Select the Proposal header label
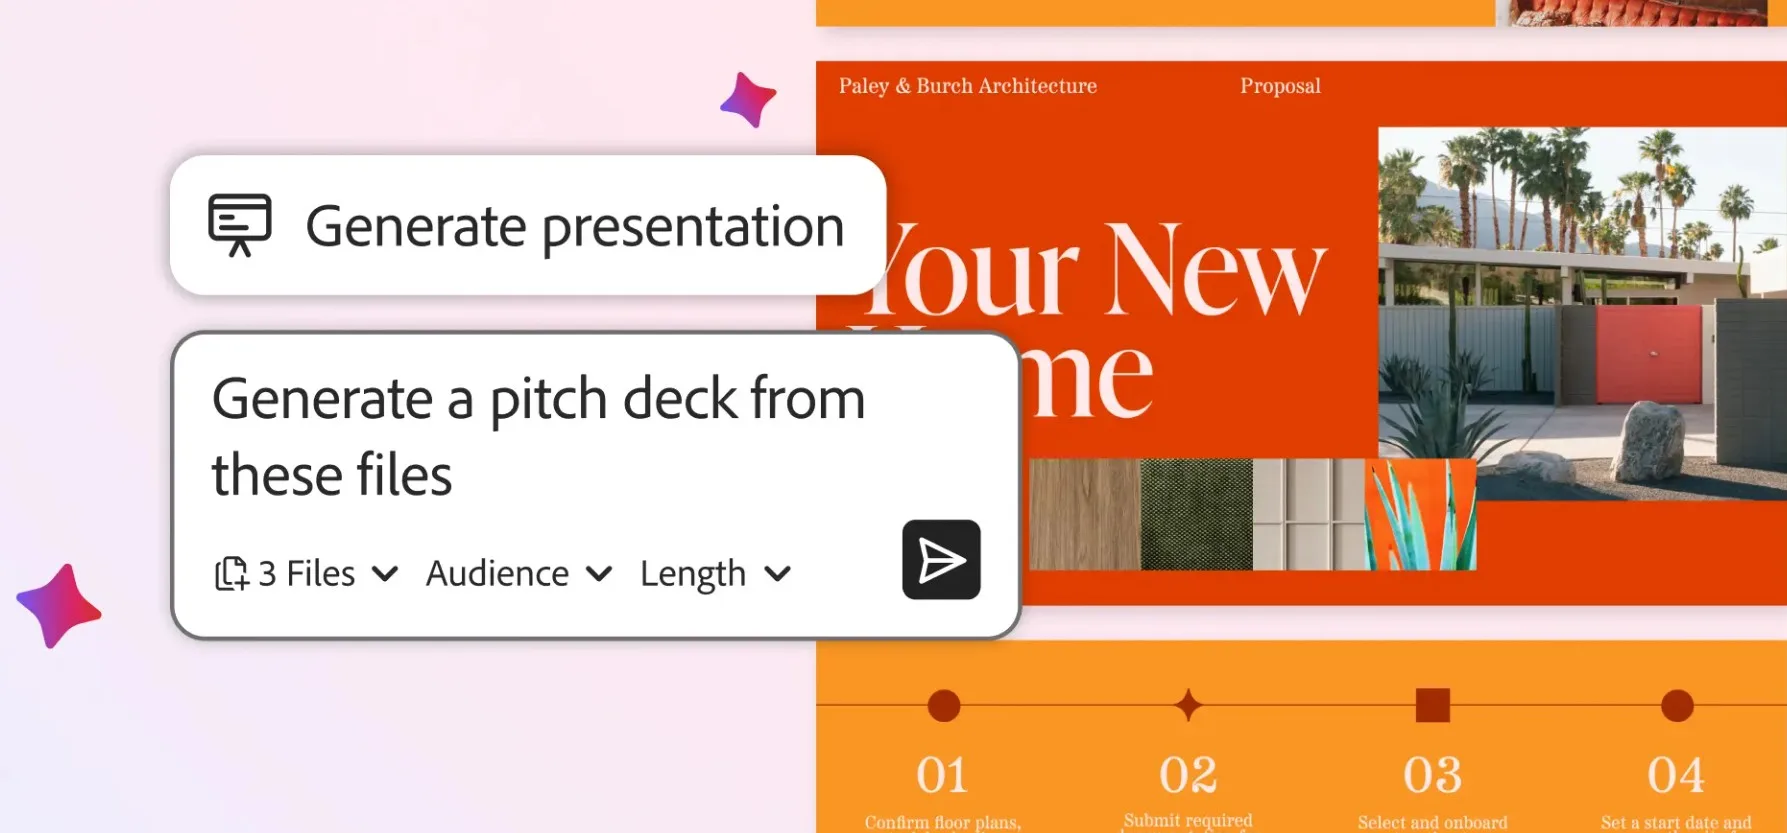1787x833 pixels. tap(1280, 86)
